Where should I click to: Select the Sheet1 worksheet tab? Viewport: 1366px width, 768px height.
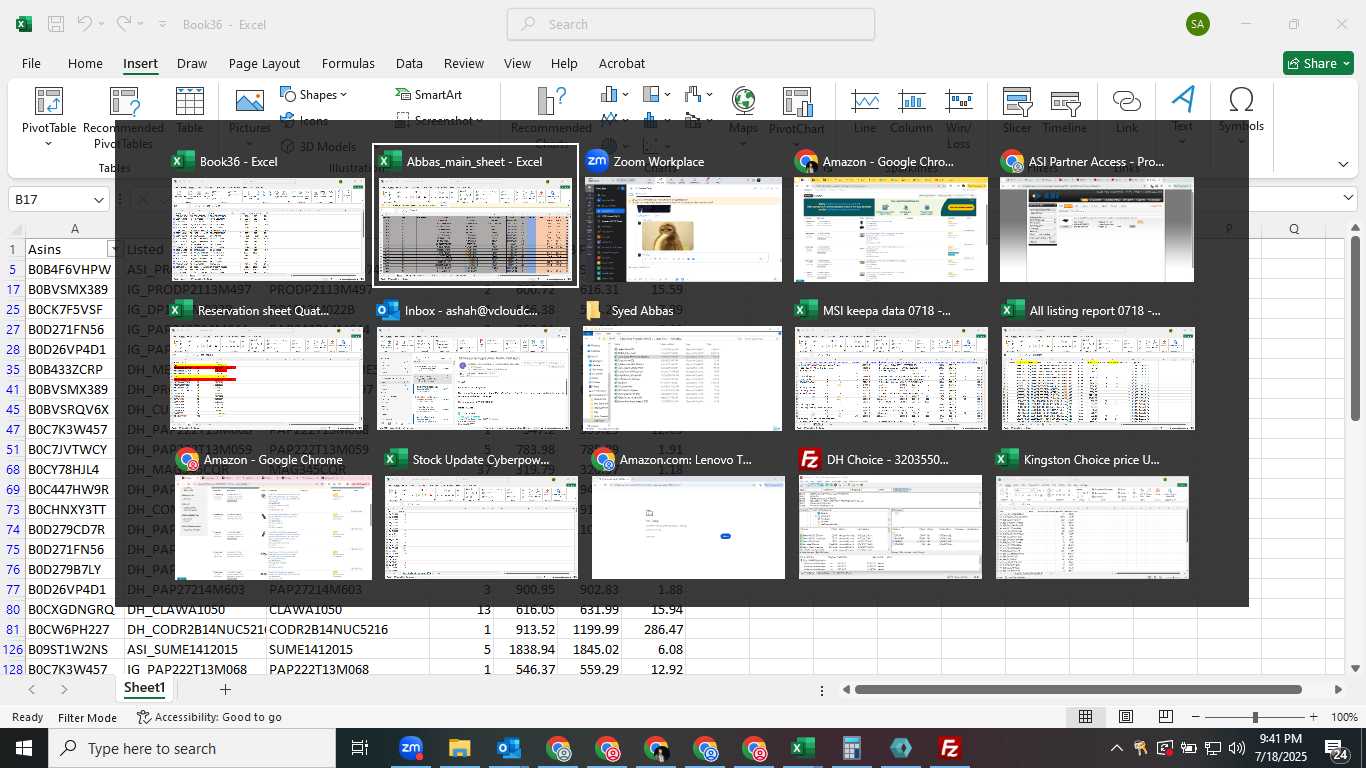145,688
